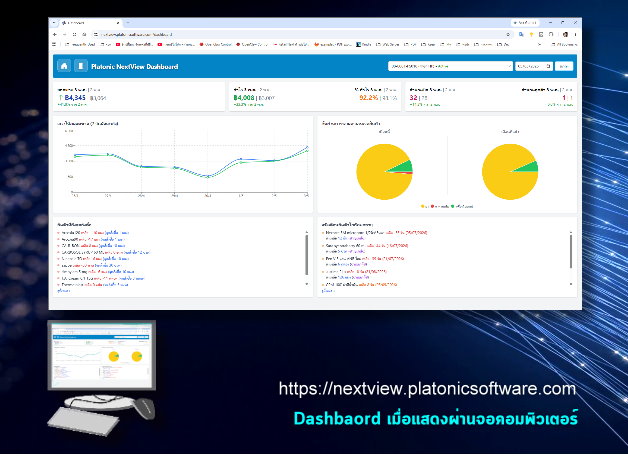Toggle the red legend item under pies

440,206
